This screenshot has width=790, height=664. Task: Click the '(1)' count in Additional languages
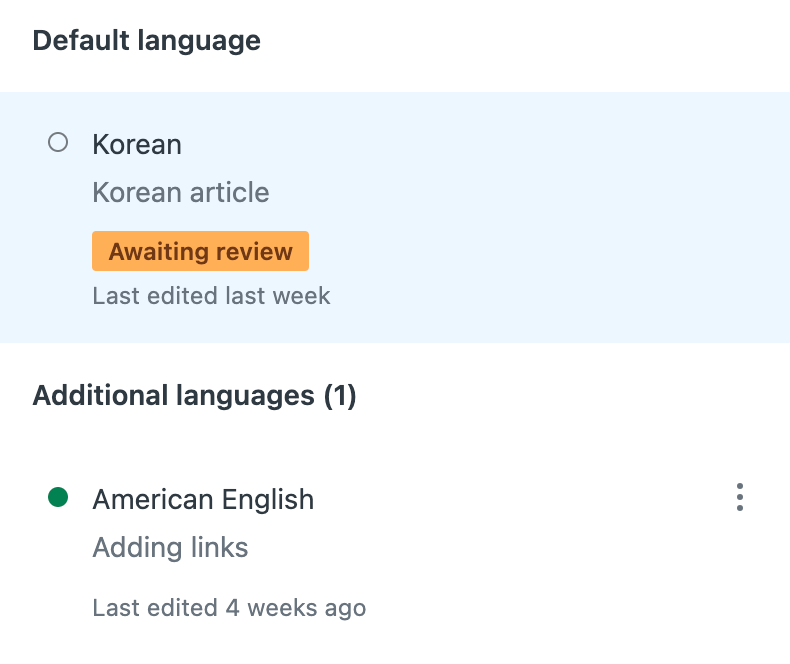340,396
